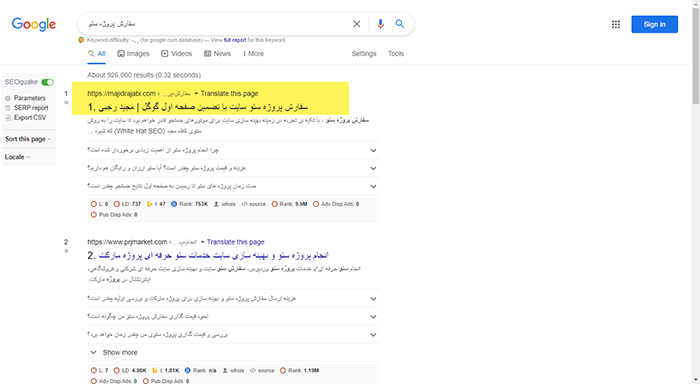Open dropdown arrow beside prjmarket.com URL

click(202, 242)
